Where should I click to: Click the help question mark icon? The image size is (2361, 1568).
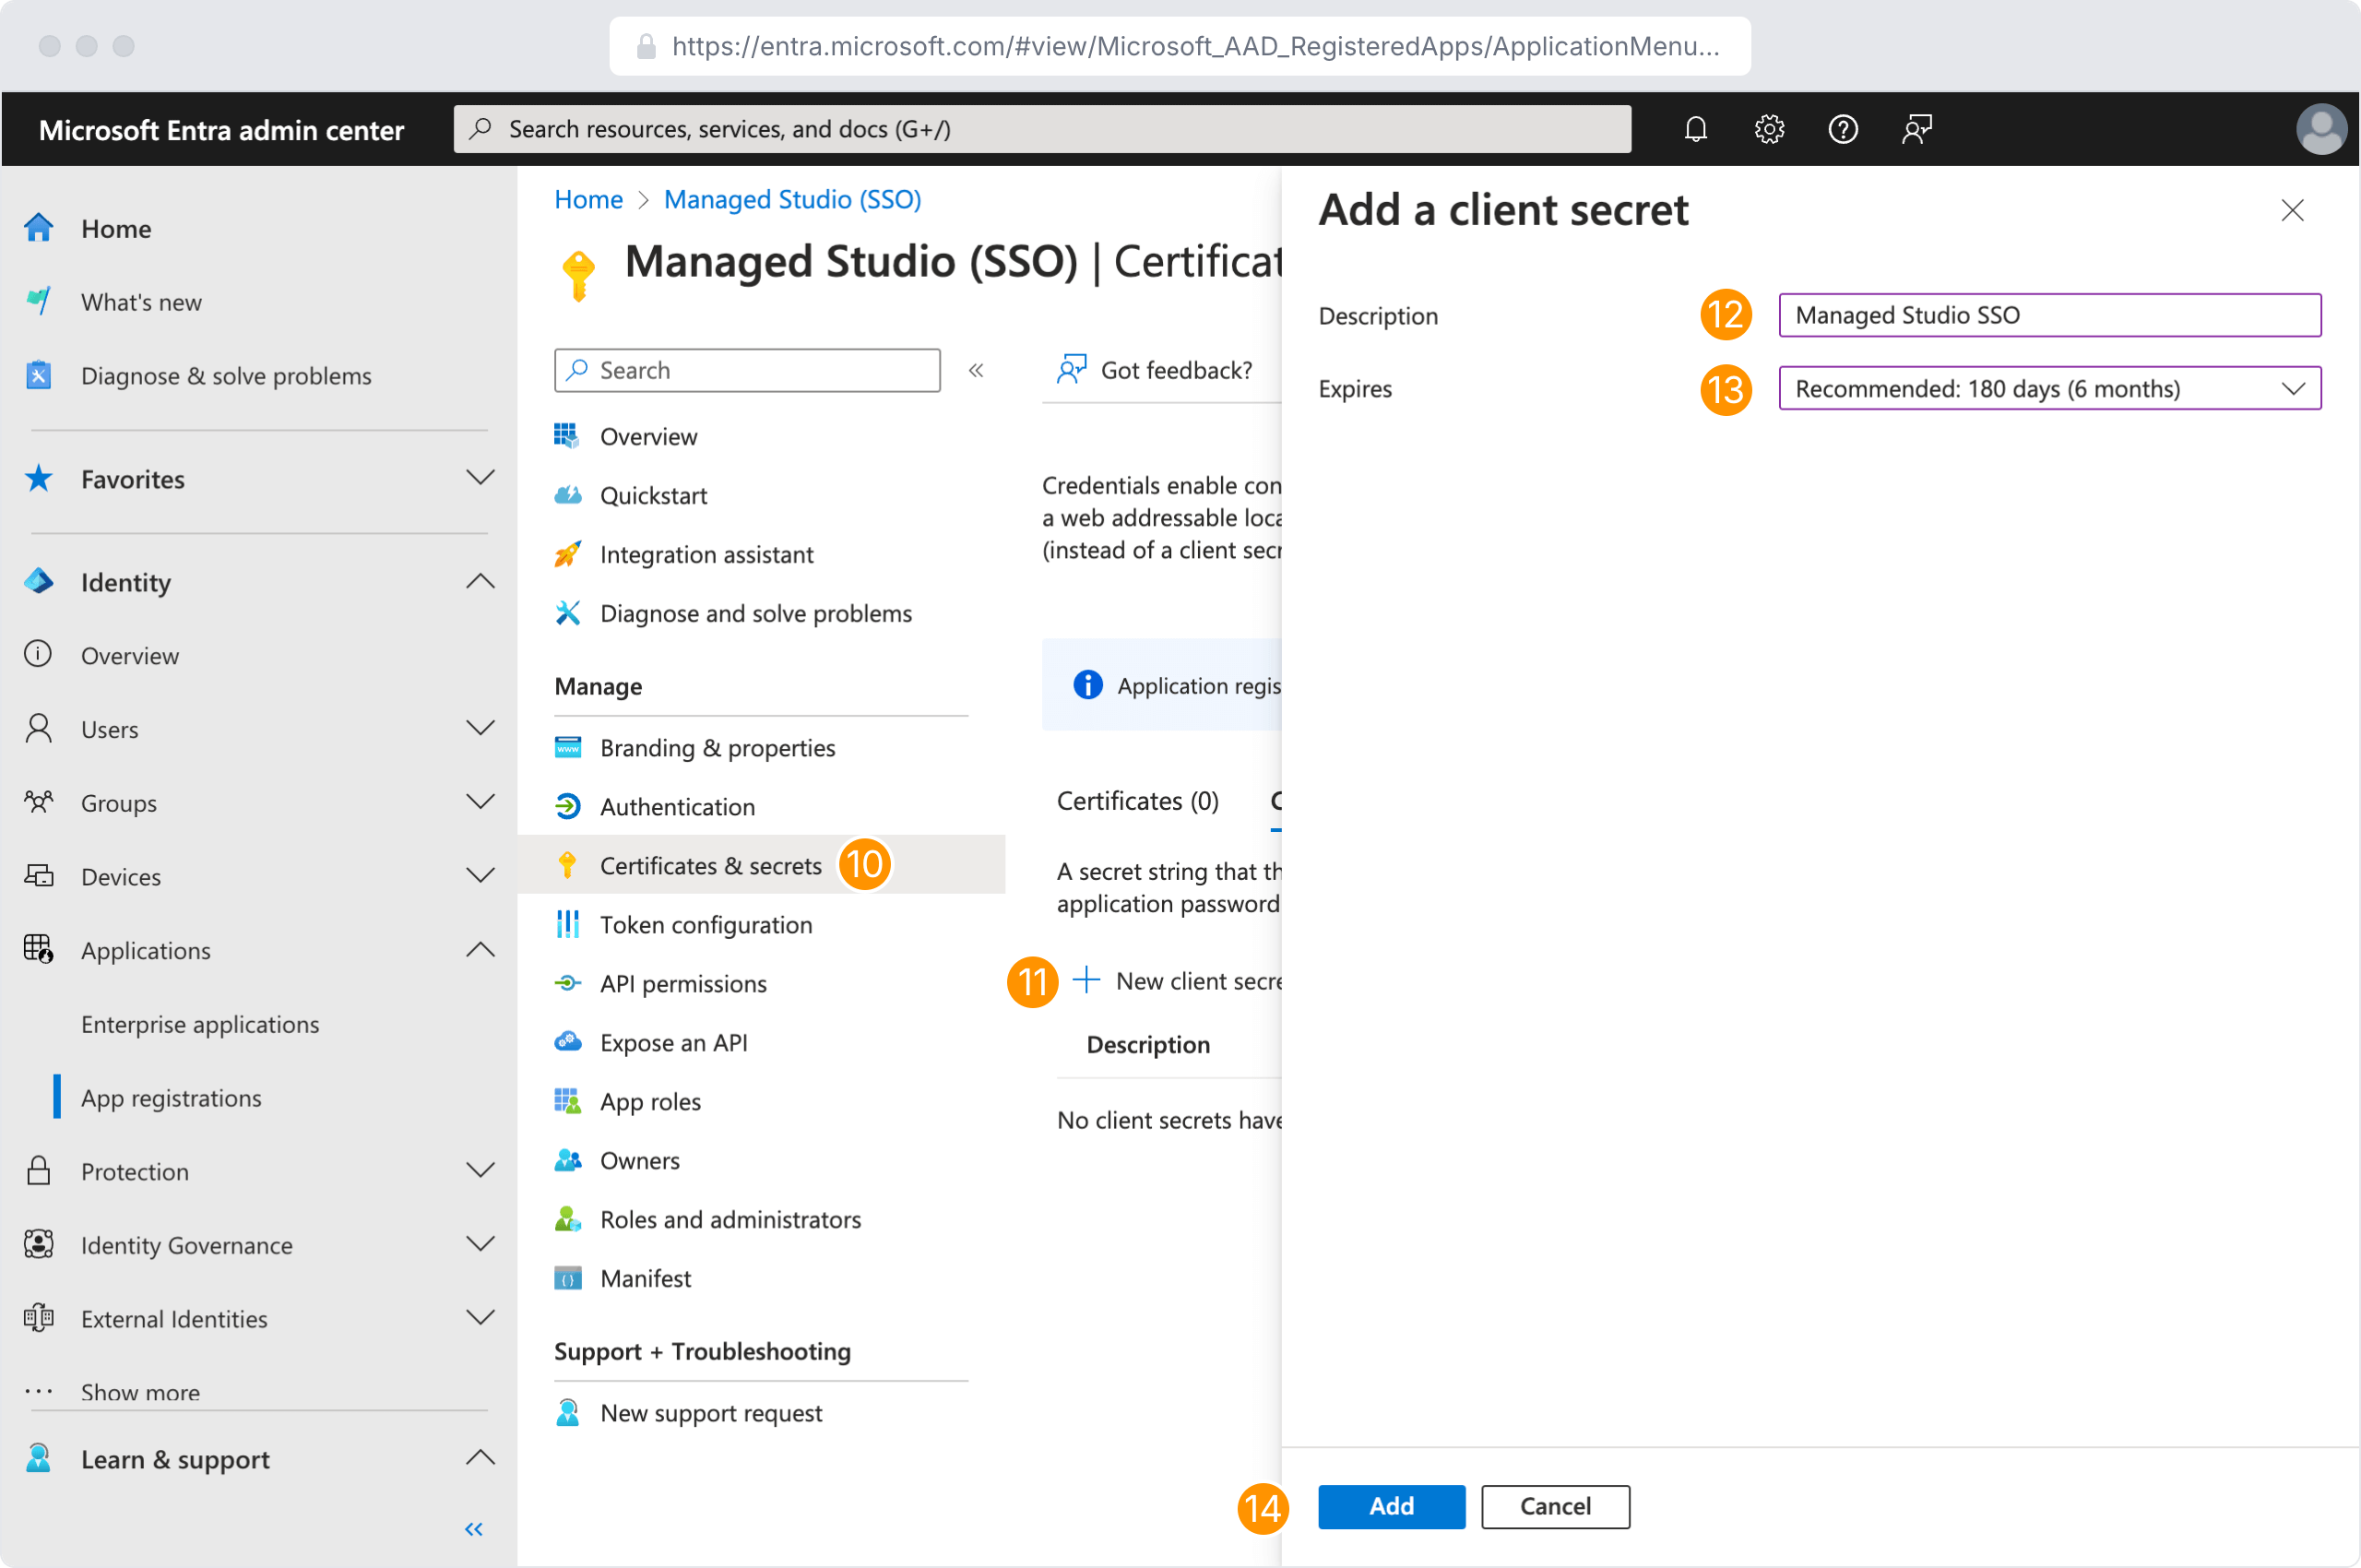point(1842,129)
